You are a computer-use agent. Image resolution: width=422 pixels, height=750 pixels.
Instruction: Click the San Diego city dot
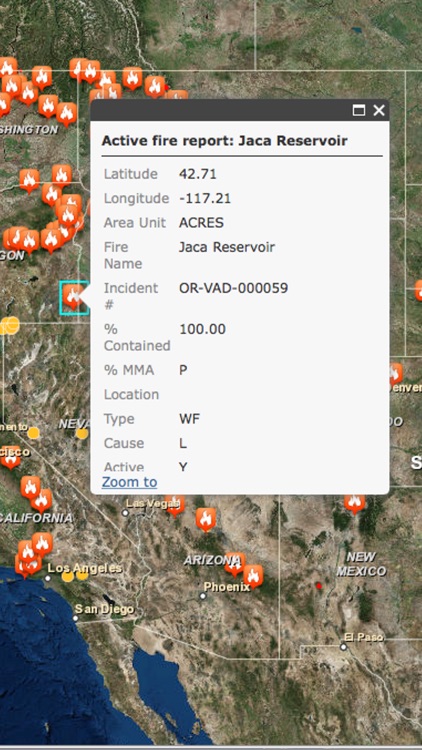coord(75,618)
